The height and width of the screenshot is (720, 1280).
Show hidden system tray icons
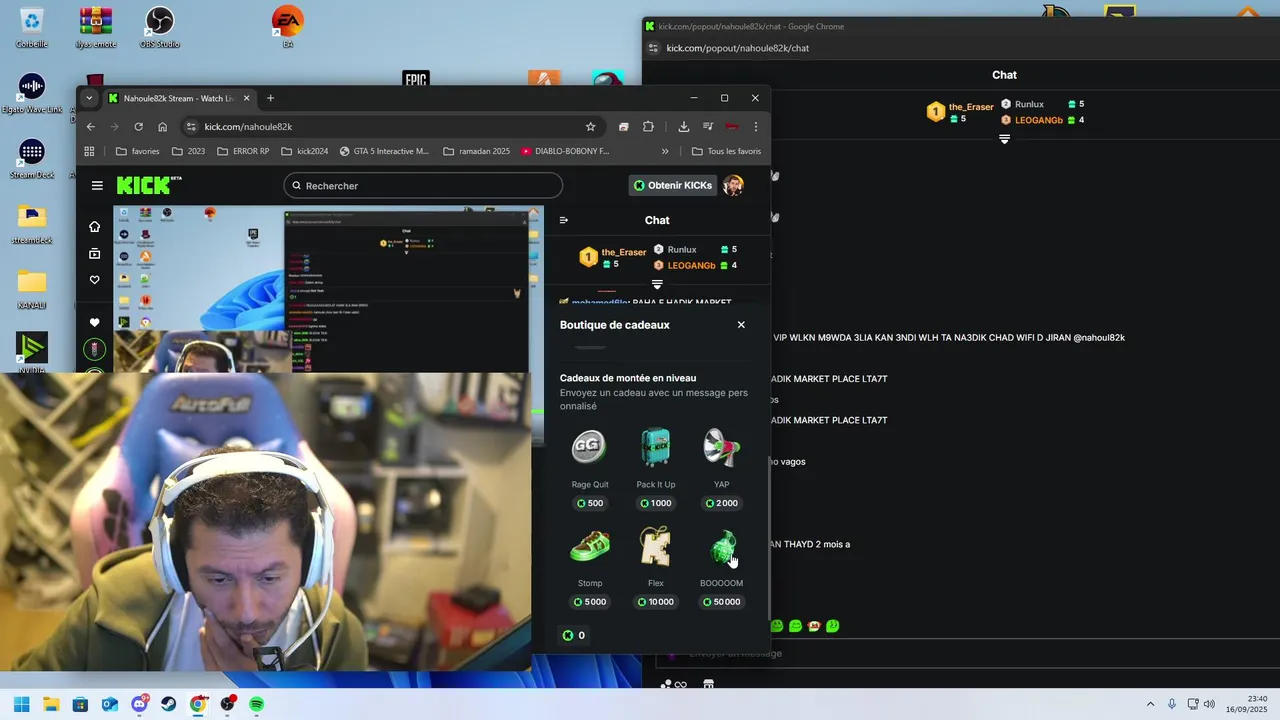click(x=1150, y=704)
